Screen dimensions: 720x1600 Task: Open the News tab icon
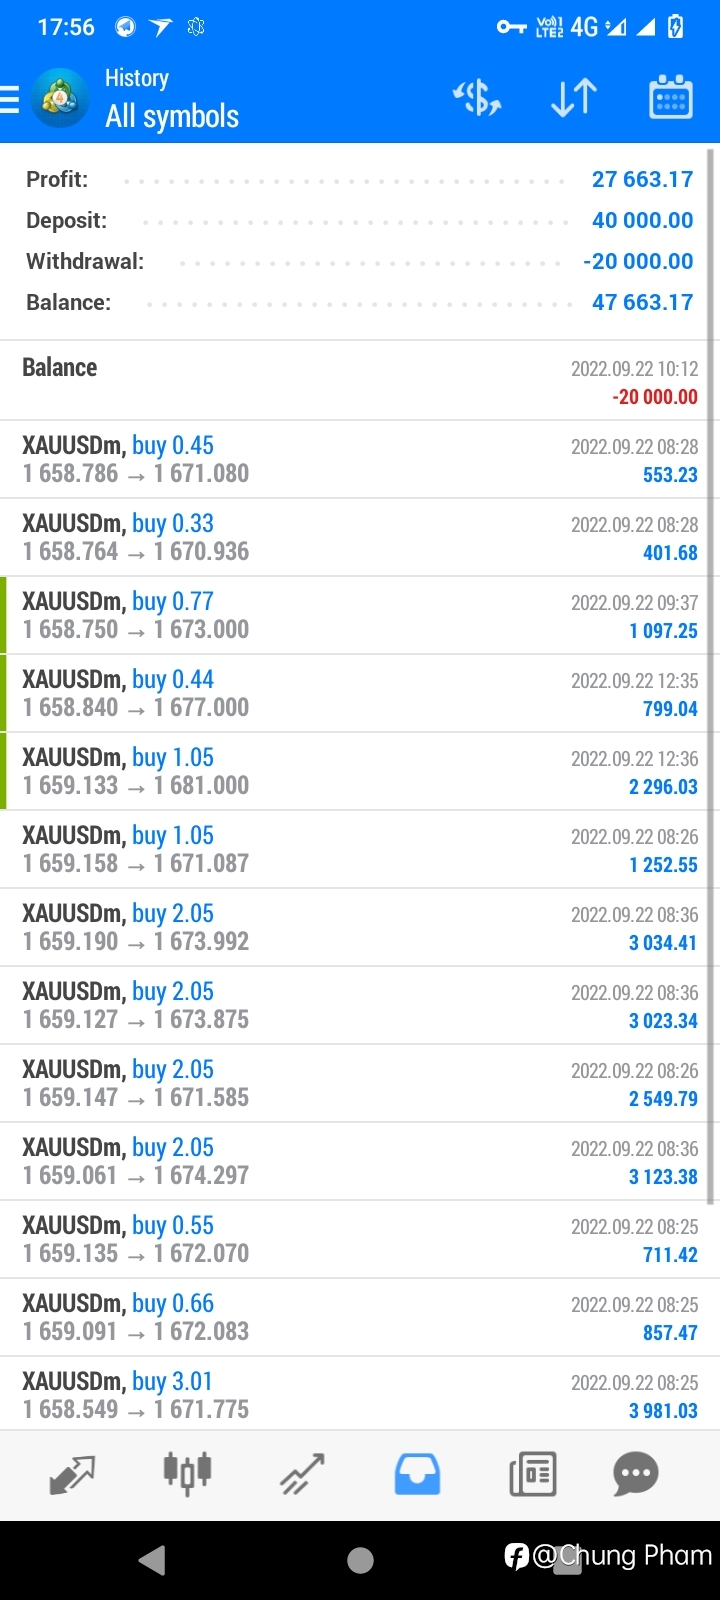point(533,1474)
